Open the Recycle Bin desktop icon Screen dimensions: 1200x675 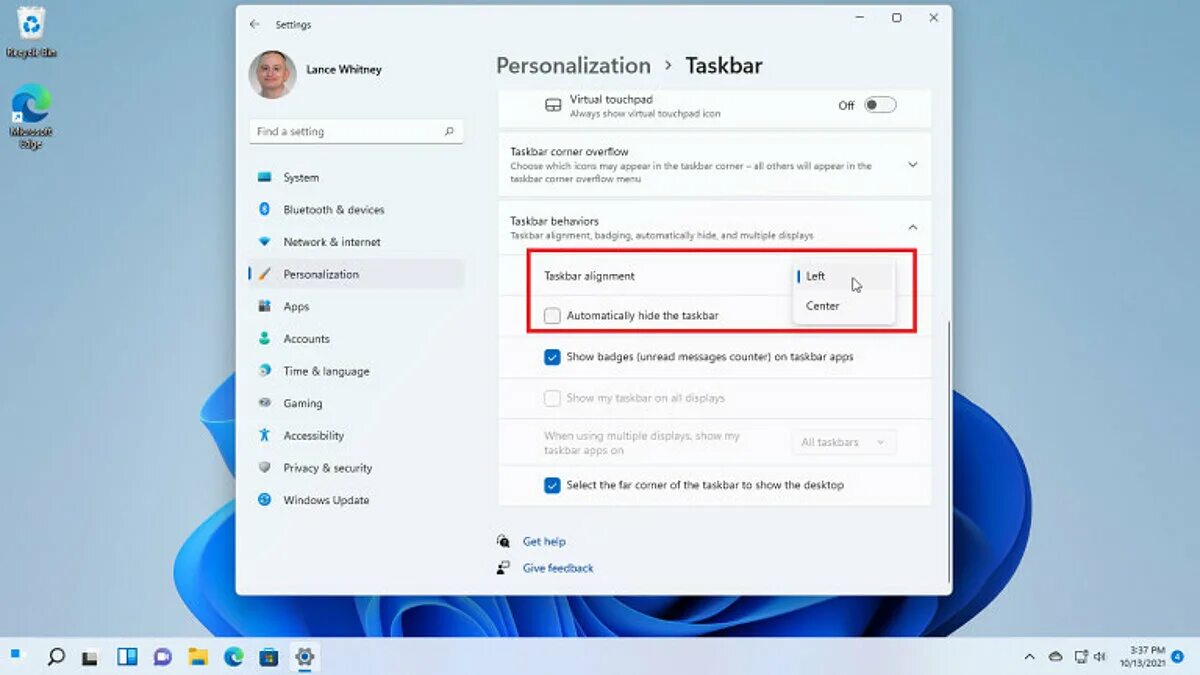tap(31, 31)
